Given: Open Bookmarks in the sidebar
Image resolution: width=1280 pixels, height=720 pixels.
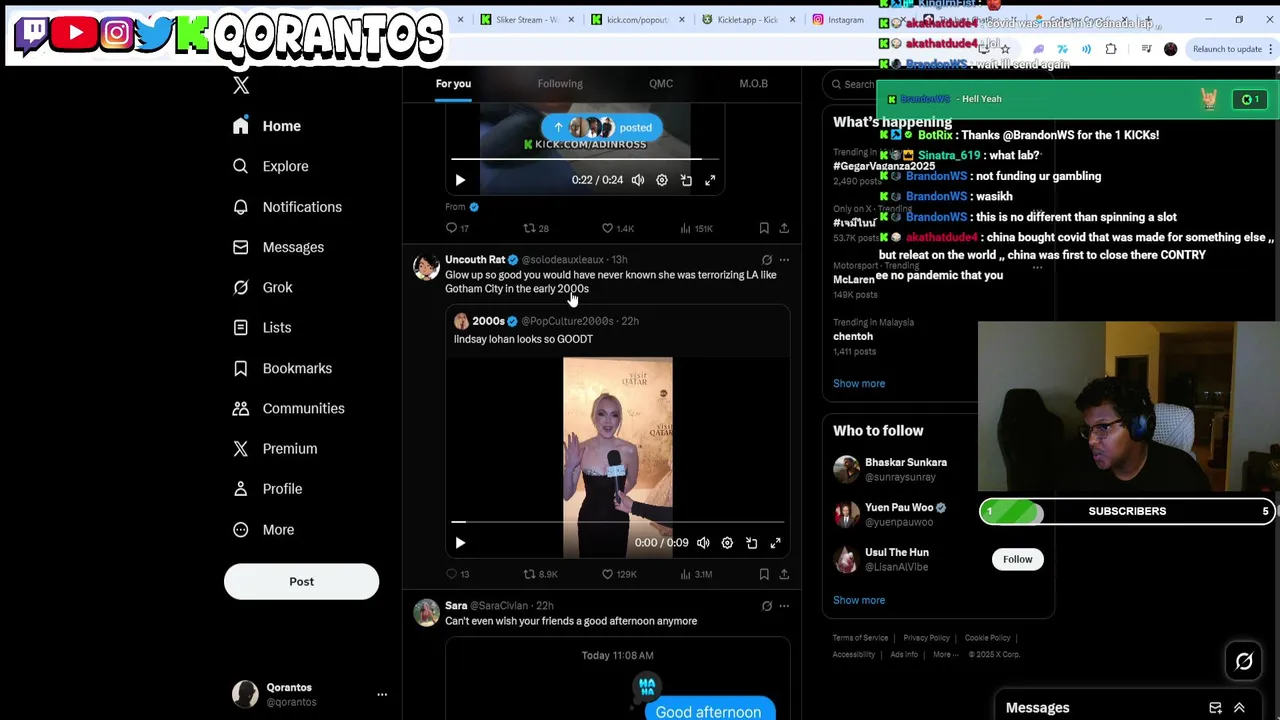Looking at the screenshot, I should (282, 368).
